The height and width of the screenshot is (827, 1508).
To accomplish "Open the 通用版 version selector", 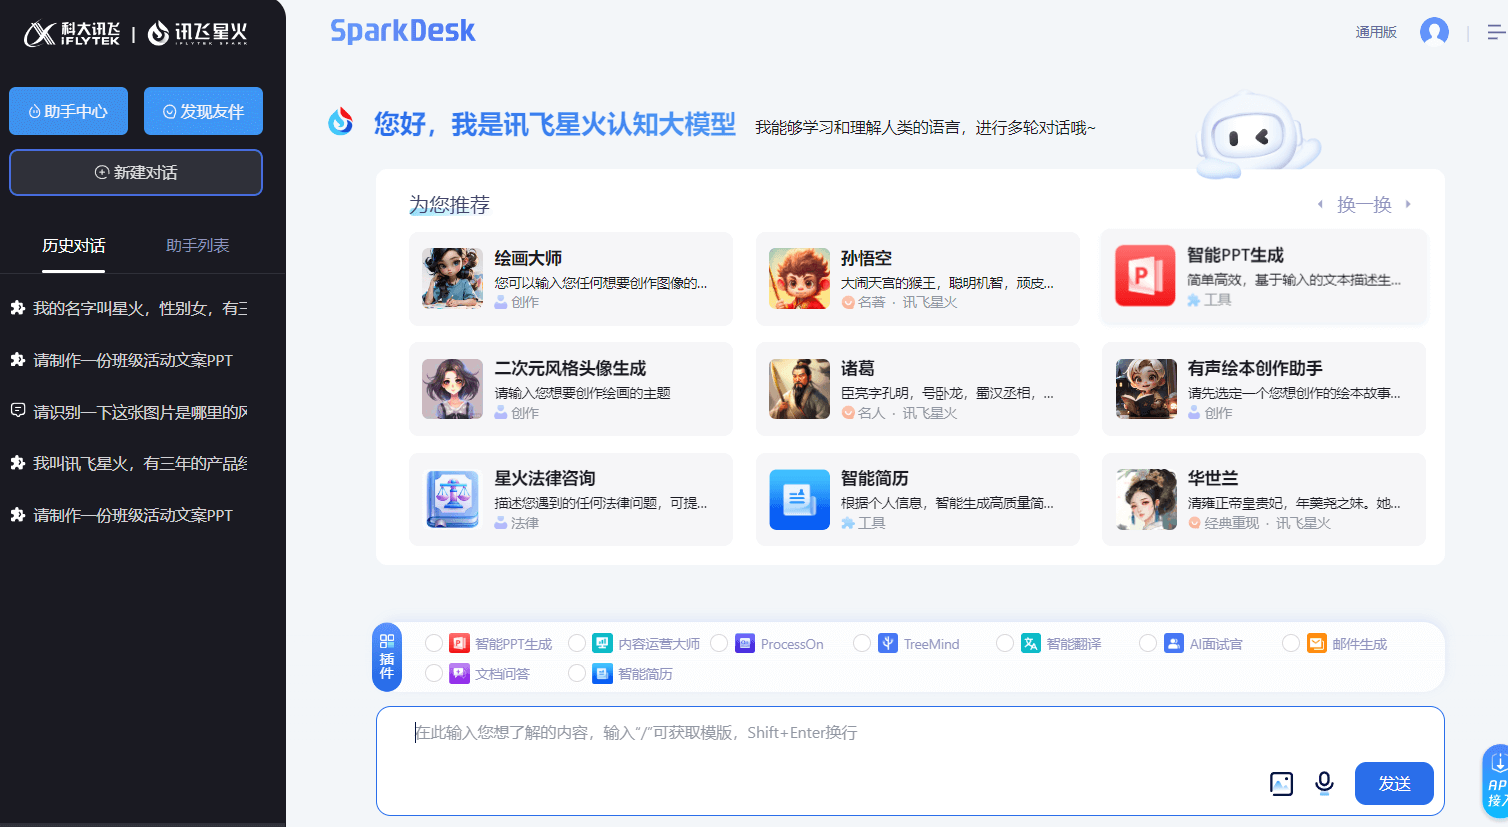I will tap(1376, 32).
